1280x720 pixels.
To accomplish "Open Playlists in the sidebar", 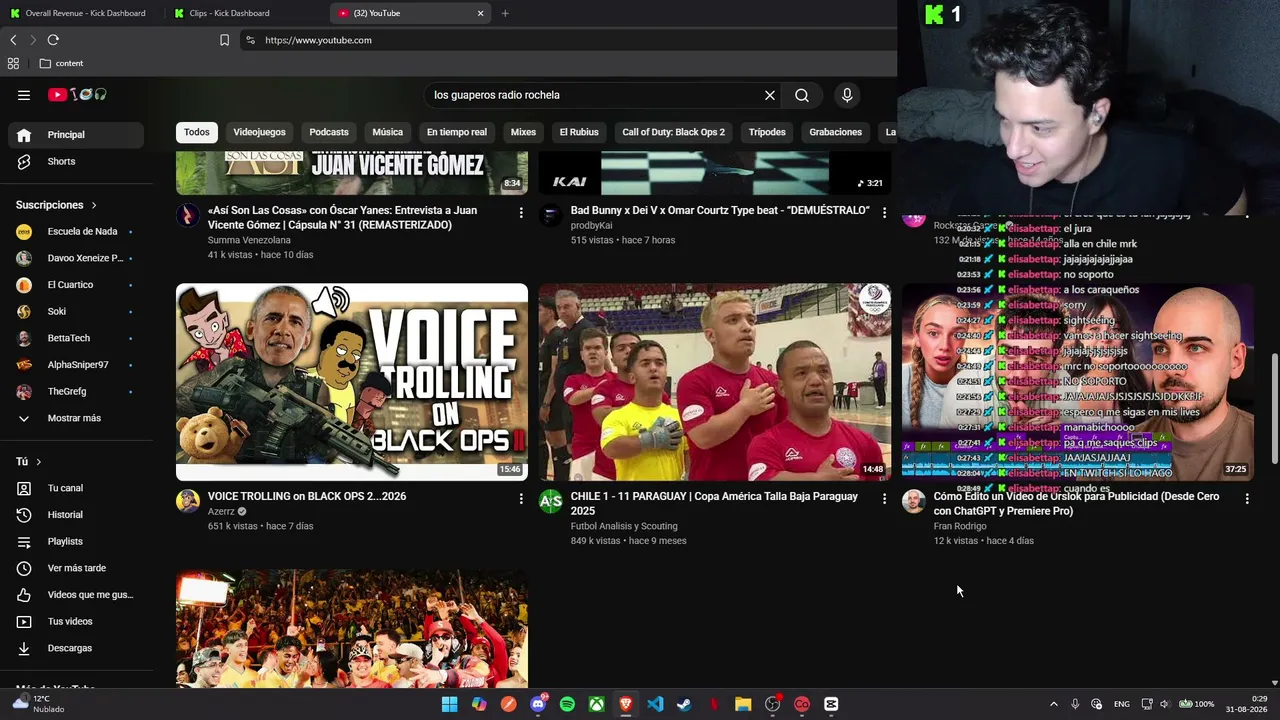I will click(x=76, y=541).
